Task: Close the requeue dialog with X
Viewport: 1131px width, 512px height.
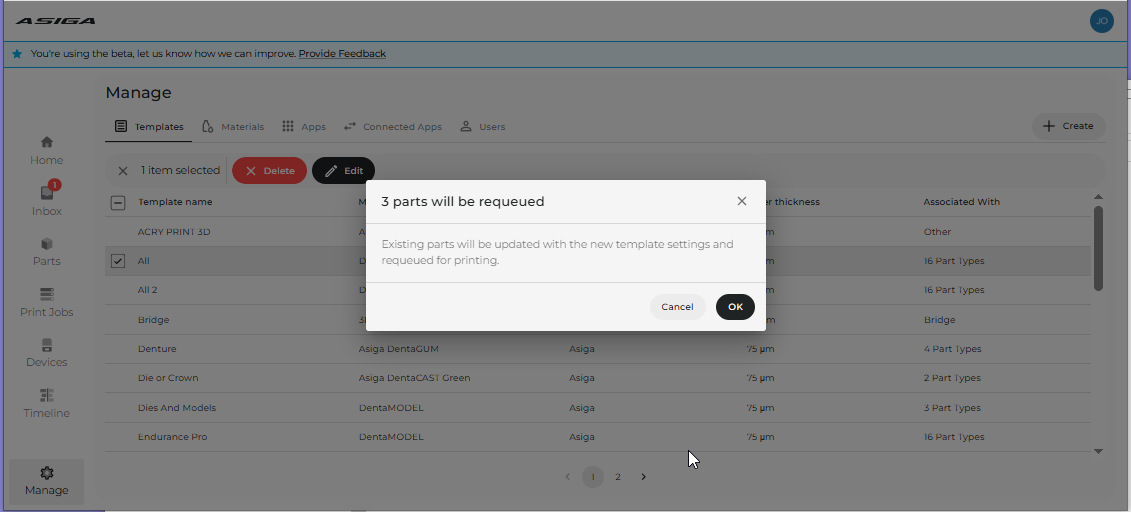Action: (741, 201)
